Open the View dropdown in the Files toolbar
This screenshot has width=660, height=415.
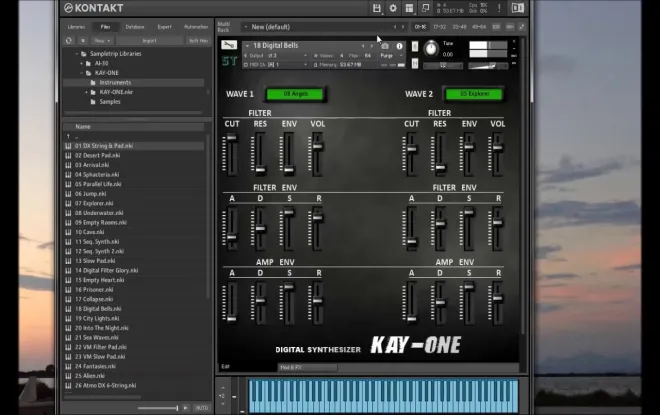click(101, 40)
